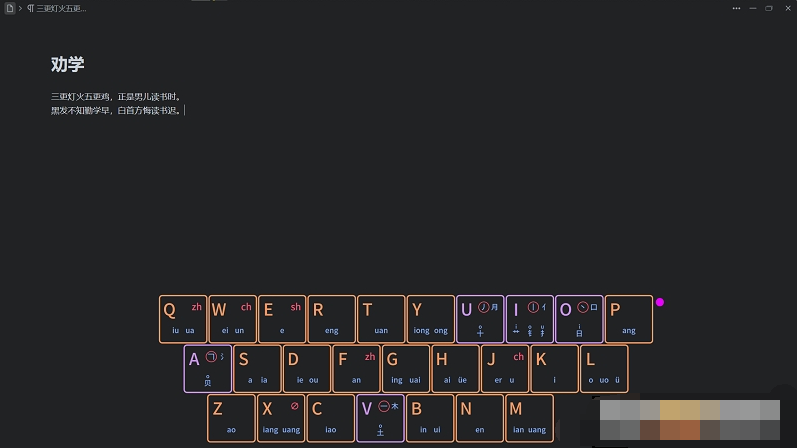Tap the U key with 月 radical
This screenshot has width=797, height=448.
(480, 319)
